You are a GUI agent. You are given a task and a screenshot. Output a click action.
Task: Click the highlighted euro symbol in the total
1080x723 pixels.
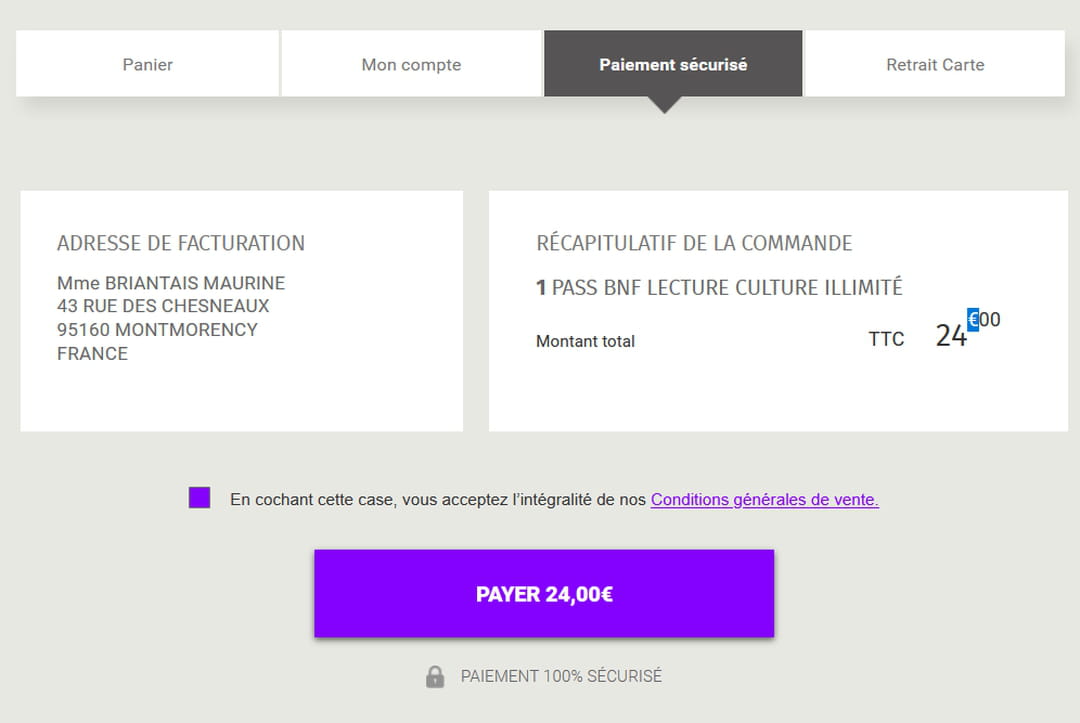click(973, 320)
